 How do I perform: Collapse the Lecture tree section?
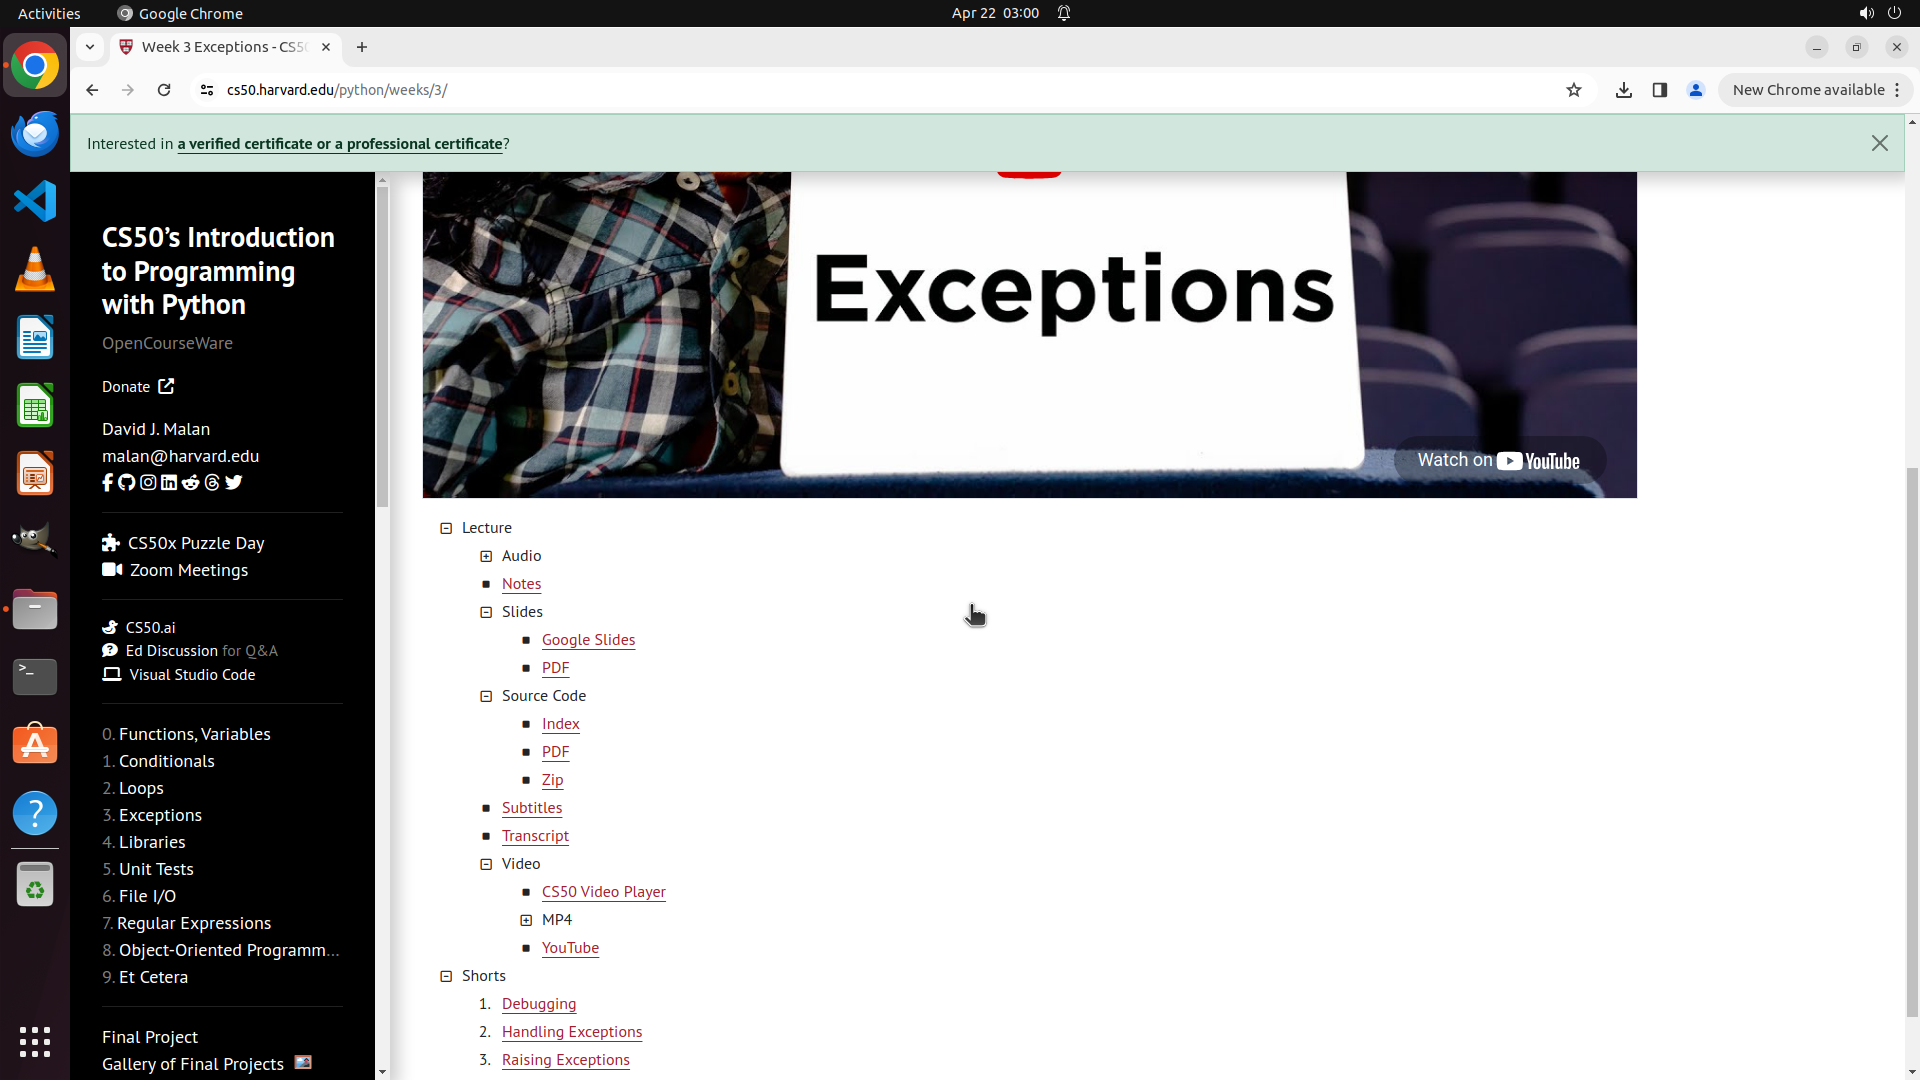coord(446,528)
